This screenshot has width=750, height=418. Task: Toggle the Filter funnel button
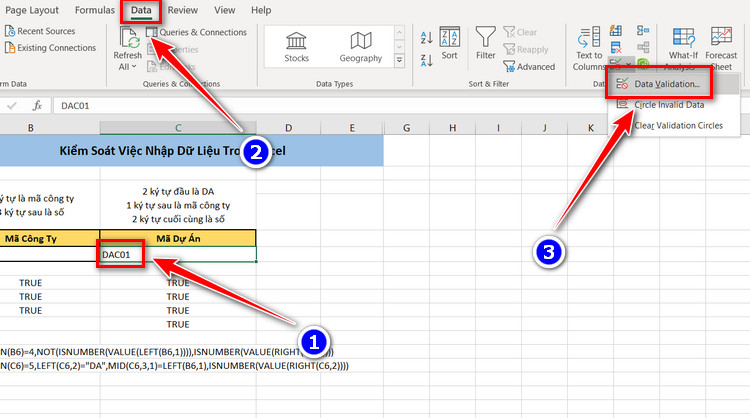pyautogui.click(x=485, y=43)
